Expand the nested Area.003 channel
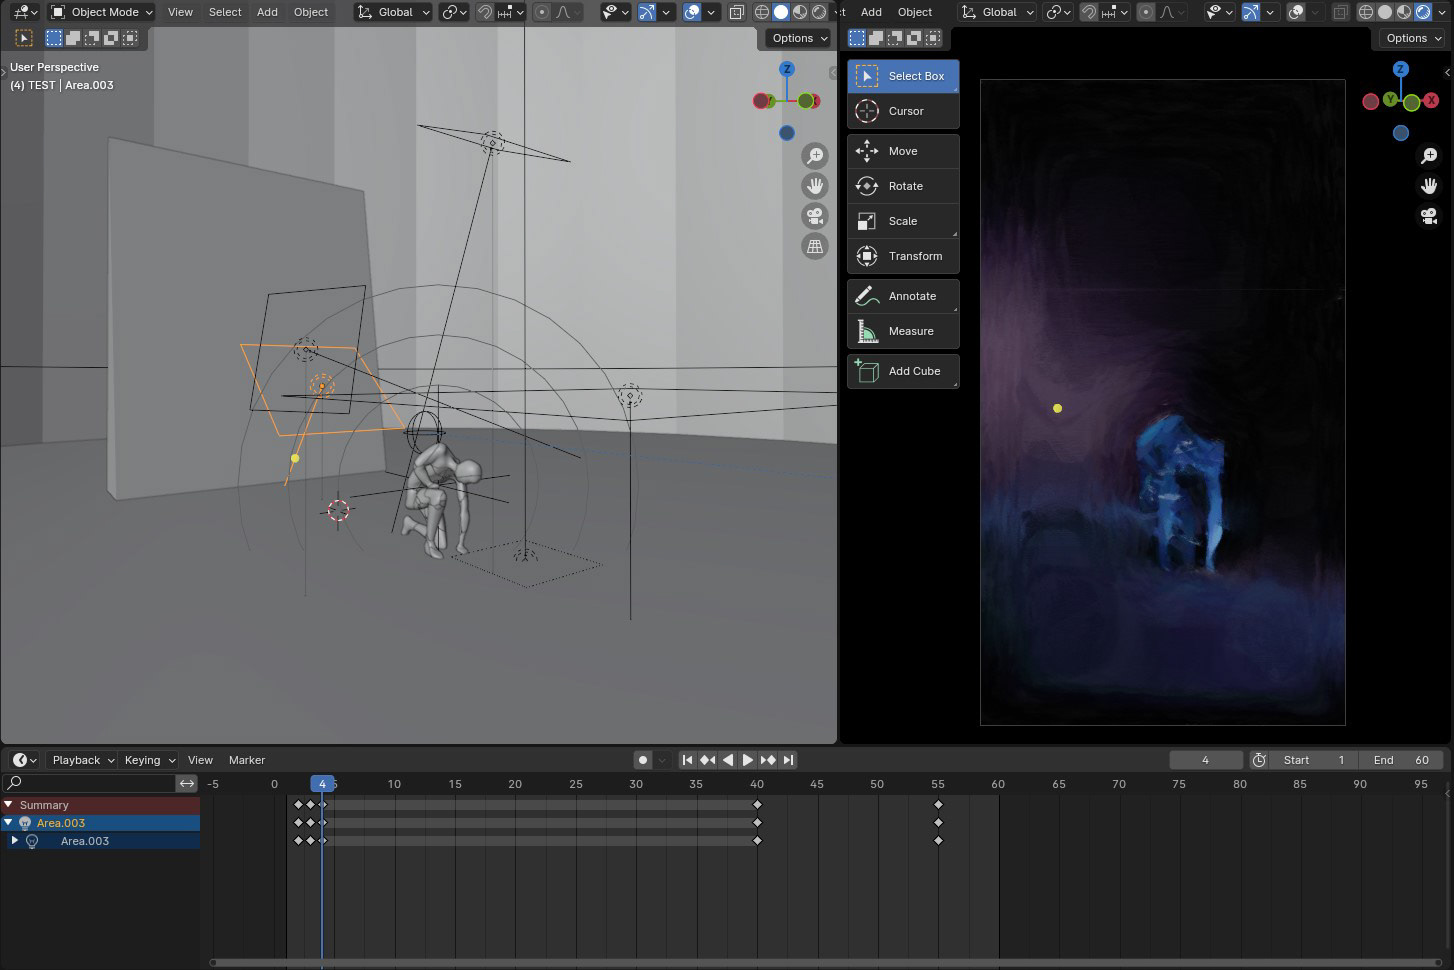Screen dimensions: 1454x970 [x=15, y=841]
